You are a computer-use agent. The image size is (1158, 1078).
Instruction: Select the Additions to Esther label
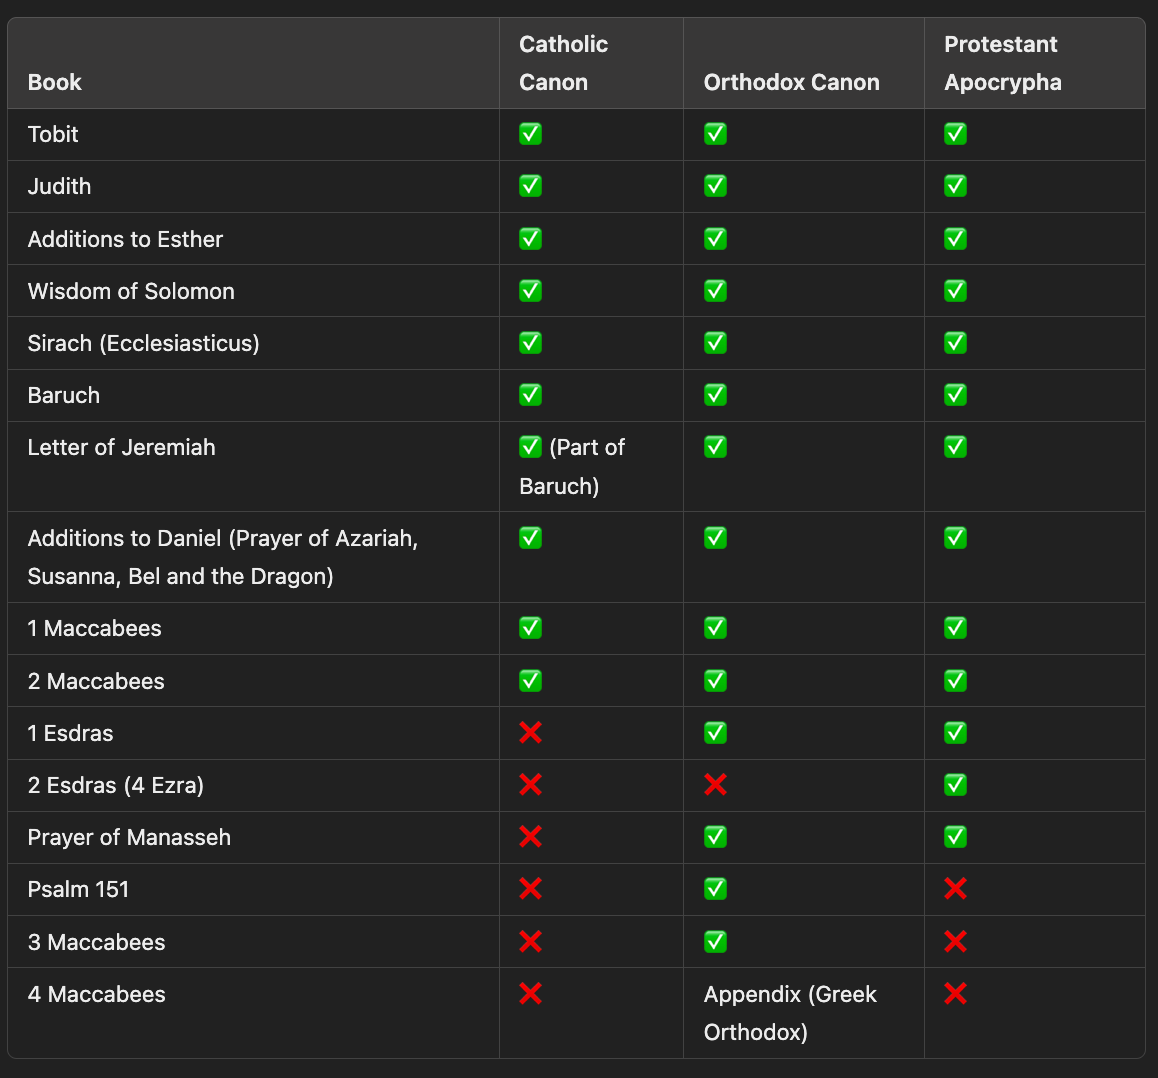125,239
